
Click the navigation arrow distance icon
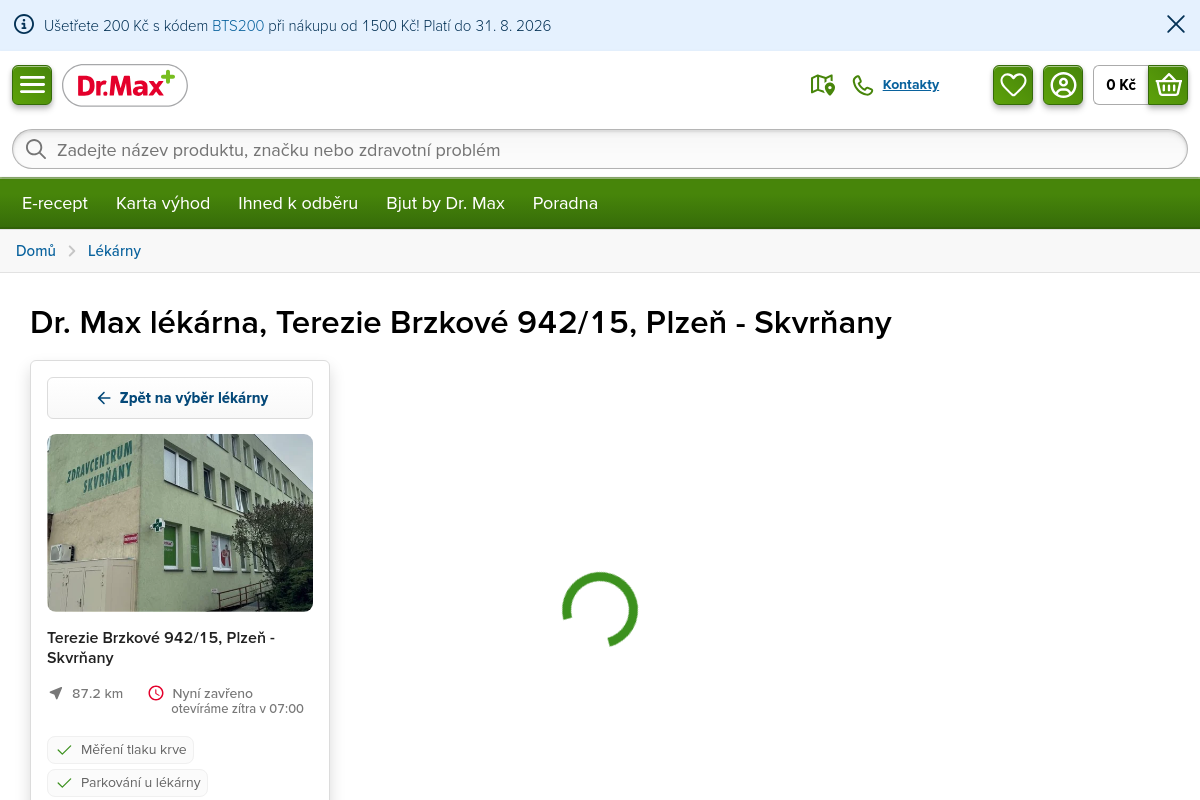point(56,693)
